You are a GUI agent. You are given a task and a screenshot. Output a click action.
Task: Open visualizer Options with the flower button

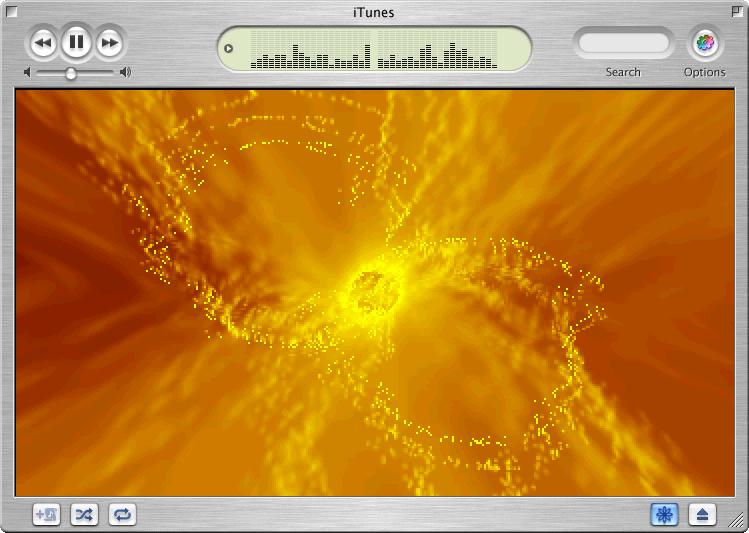[x=705, y=43]
